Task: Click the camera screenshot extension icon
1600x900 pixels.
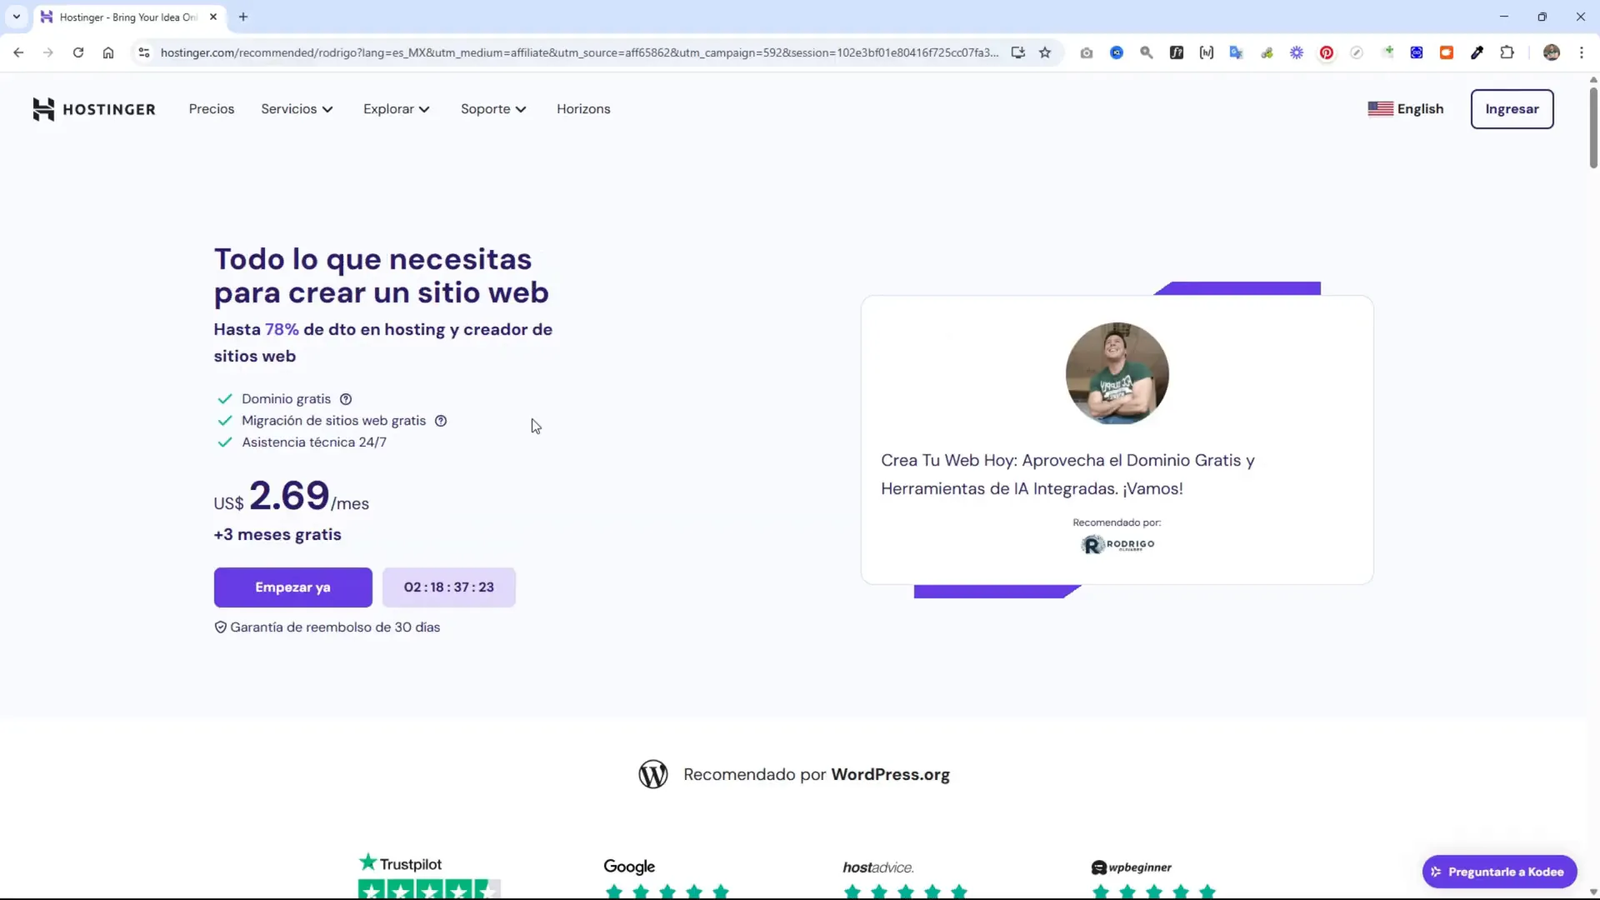Action: point(1085,52)
